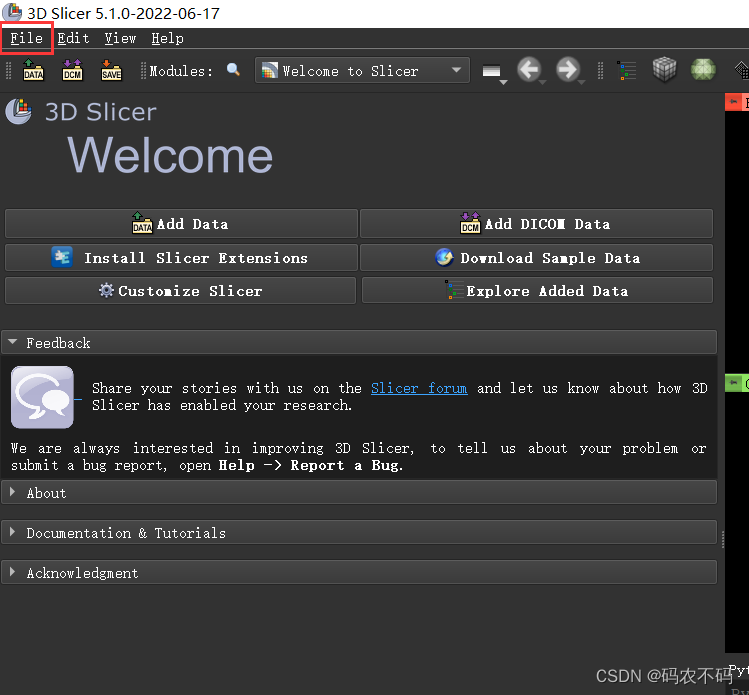Go to next module with forward arrow

click(x=567, y=70)
